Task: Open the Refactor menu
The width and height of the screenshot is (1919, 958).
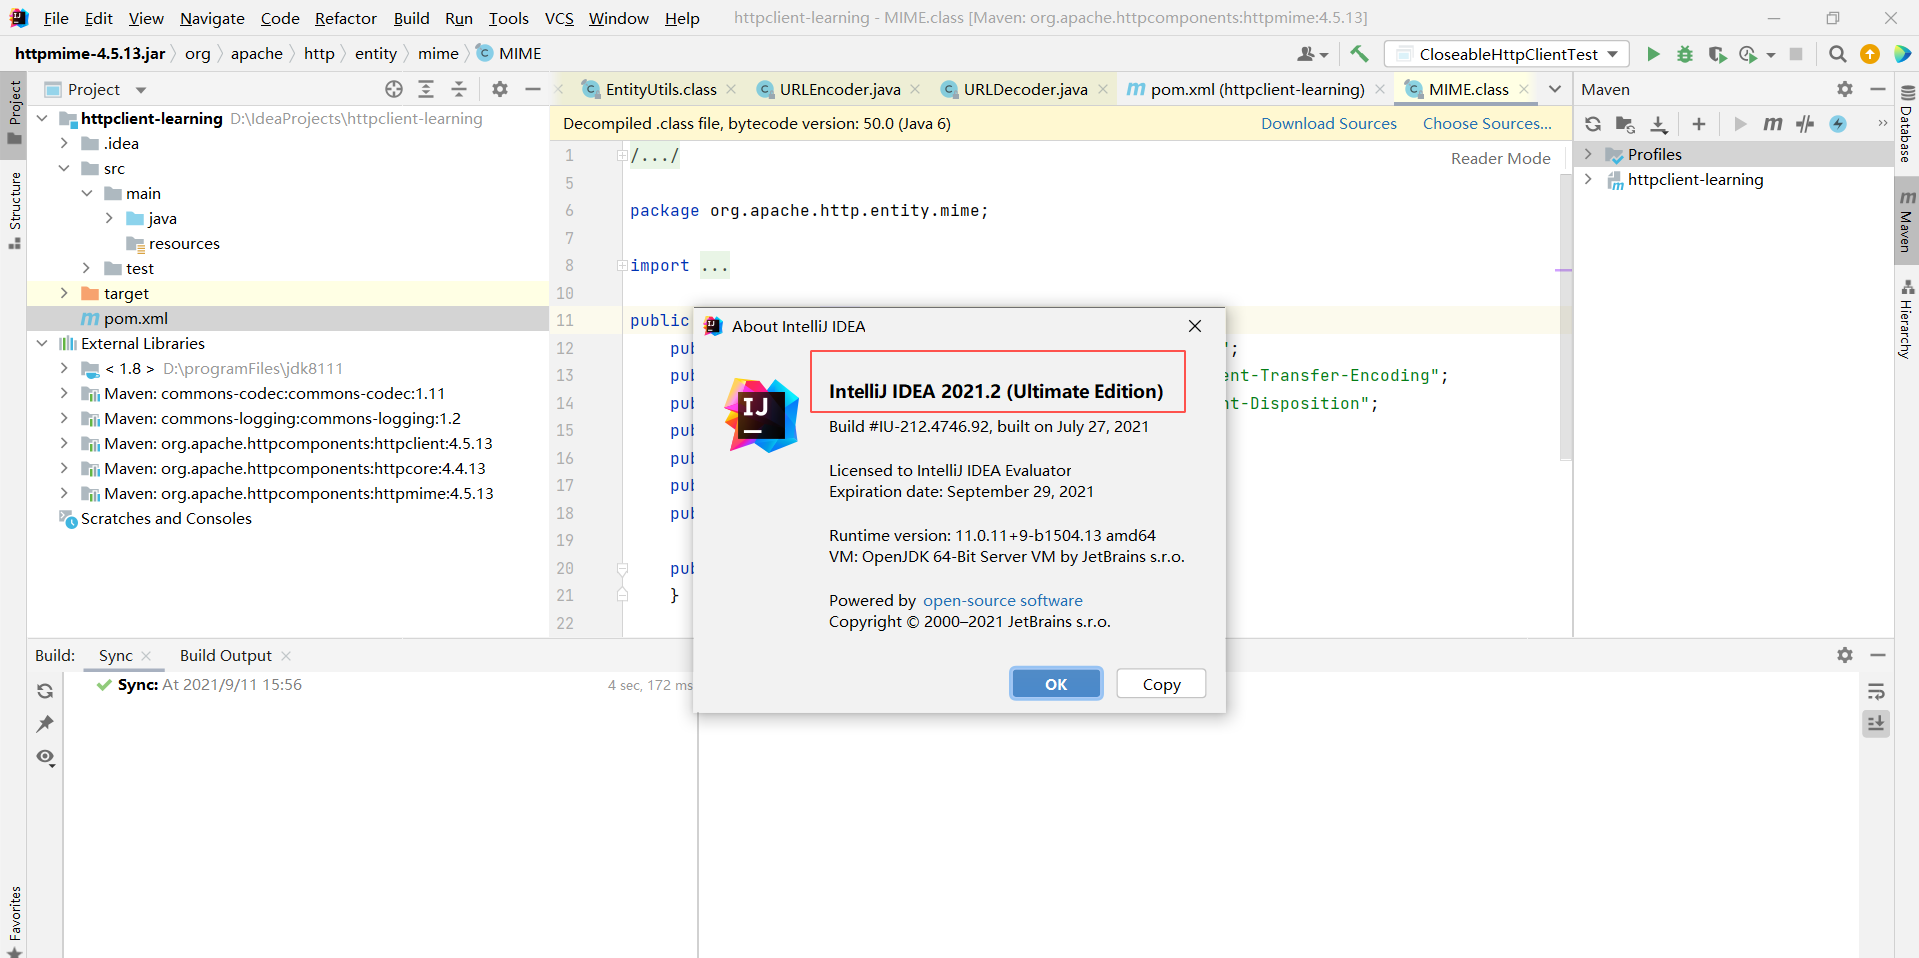Action: [345, 18]
